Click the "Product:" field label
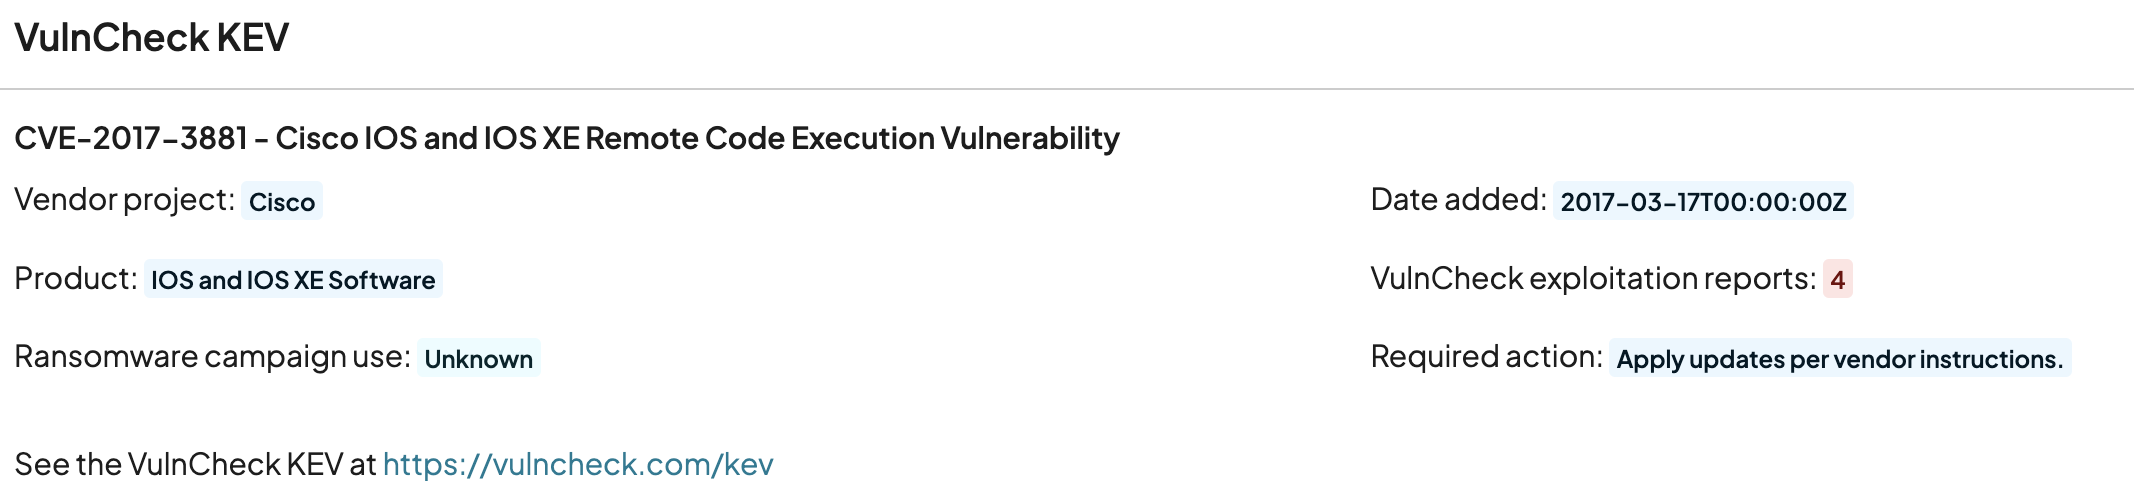 click(x=75, y=279)
